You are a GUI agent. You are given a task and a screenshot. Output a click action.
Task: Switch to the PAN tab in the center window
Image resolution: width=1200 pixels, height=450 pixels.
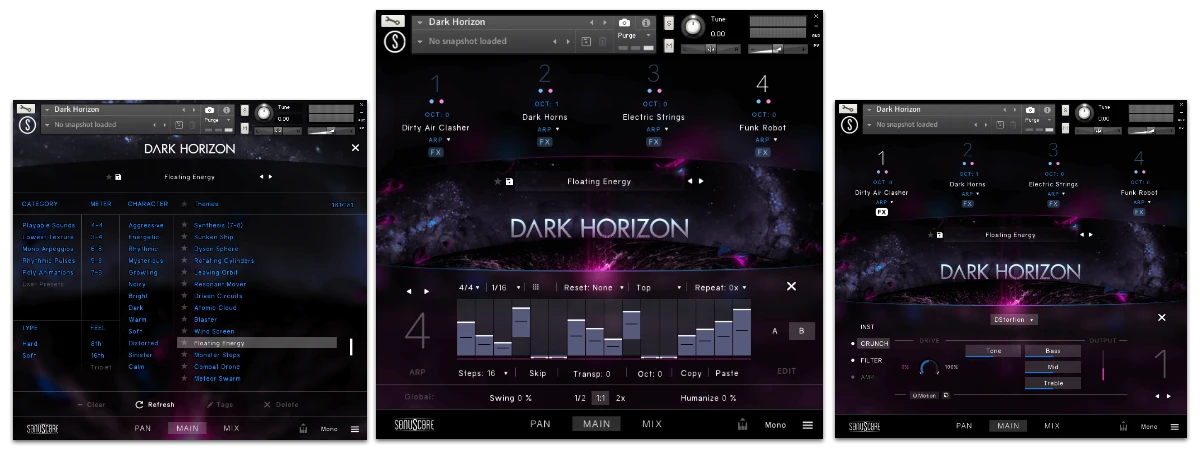541,424
